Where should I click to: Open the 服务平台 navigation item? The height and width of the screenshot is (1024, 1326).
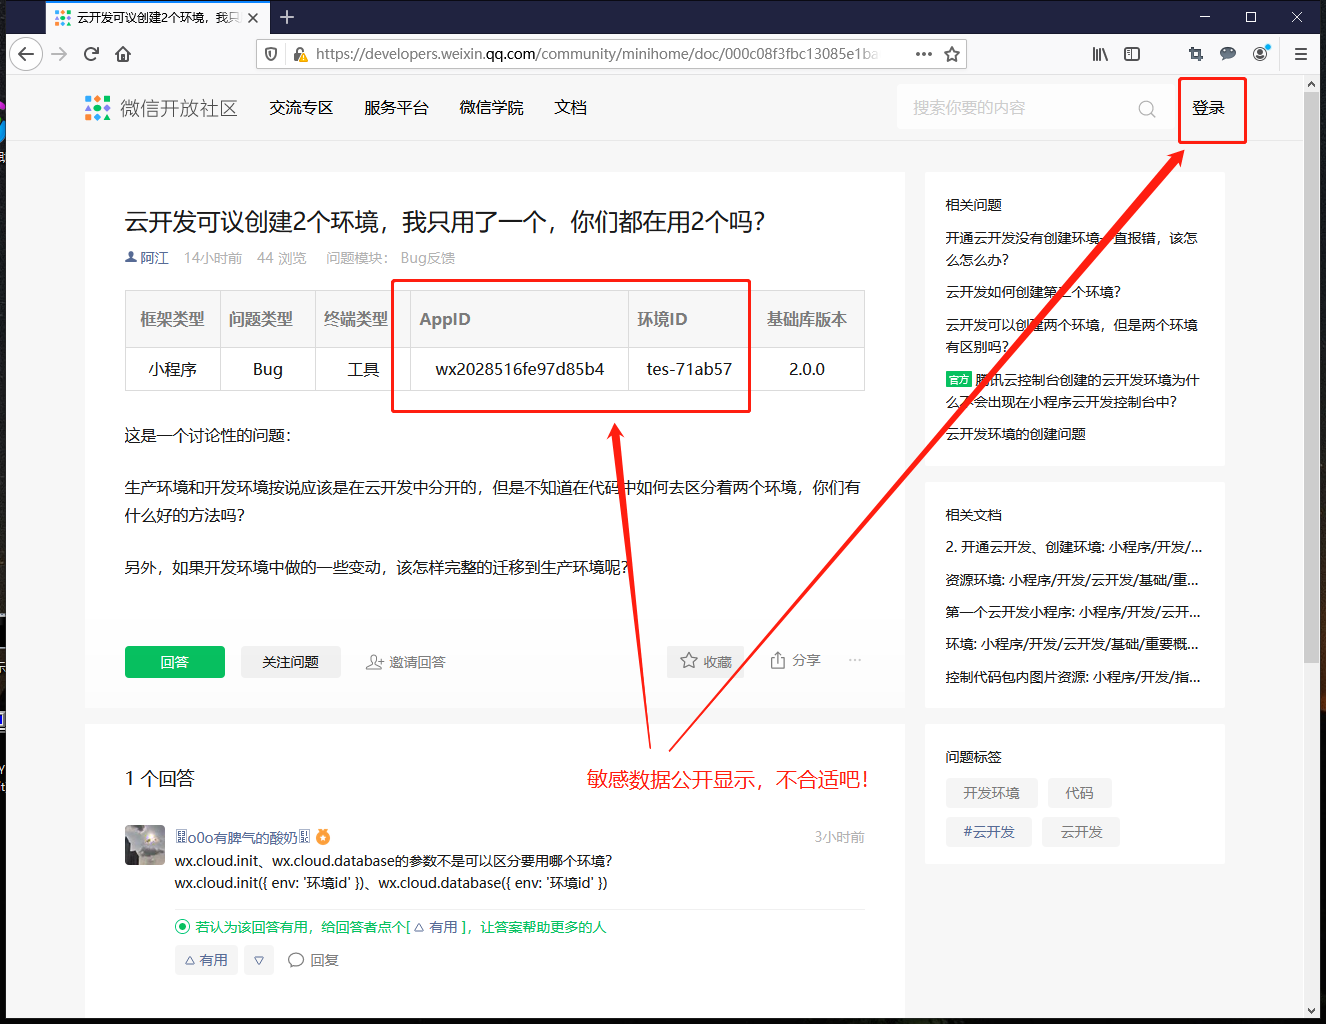coord(396,108)
